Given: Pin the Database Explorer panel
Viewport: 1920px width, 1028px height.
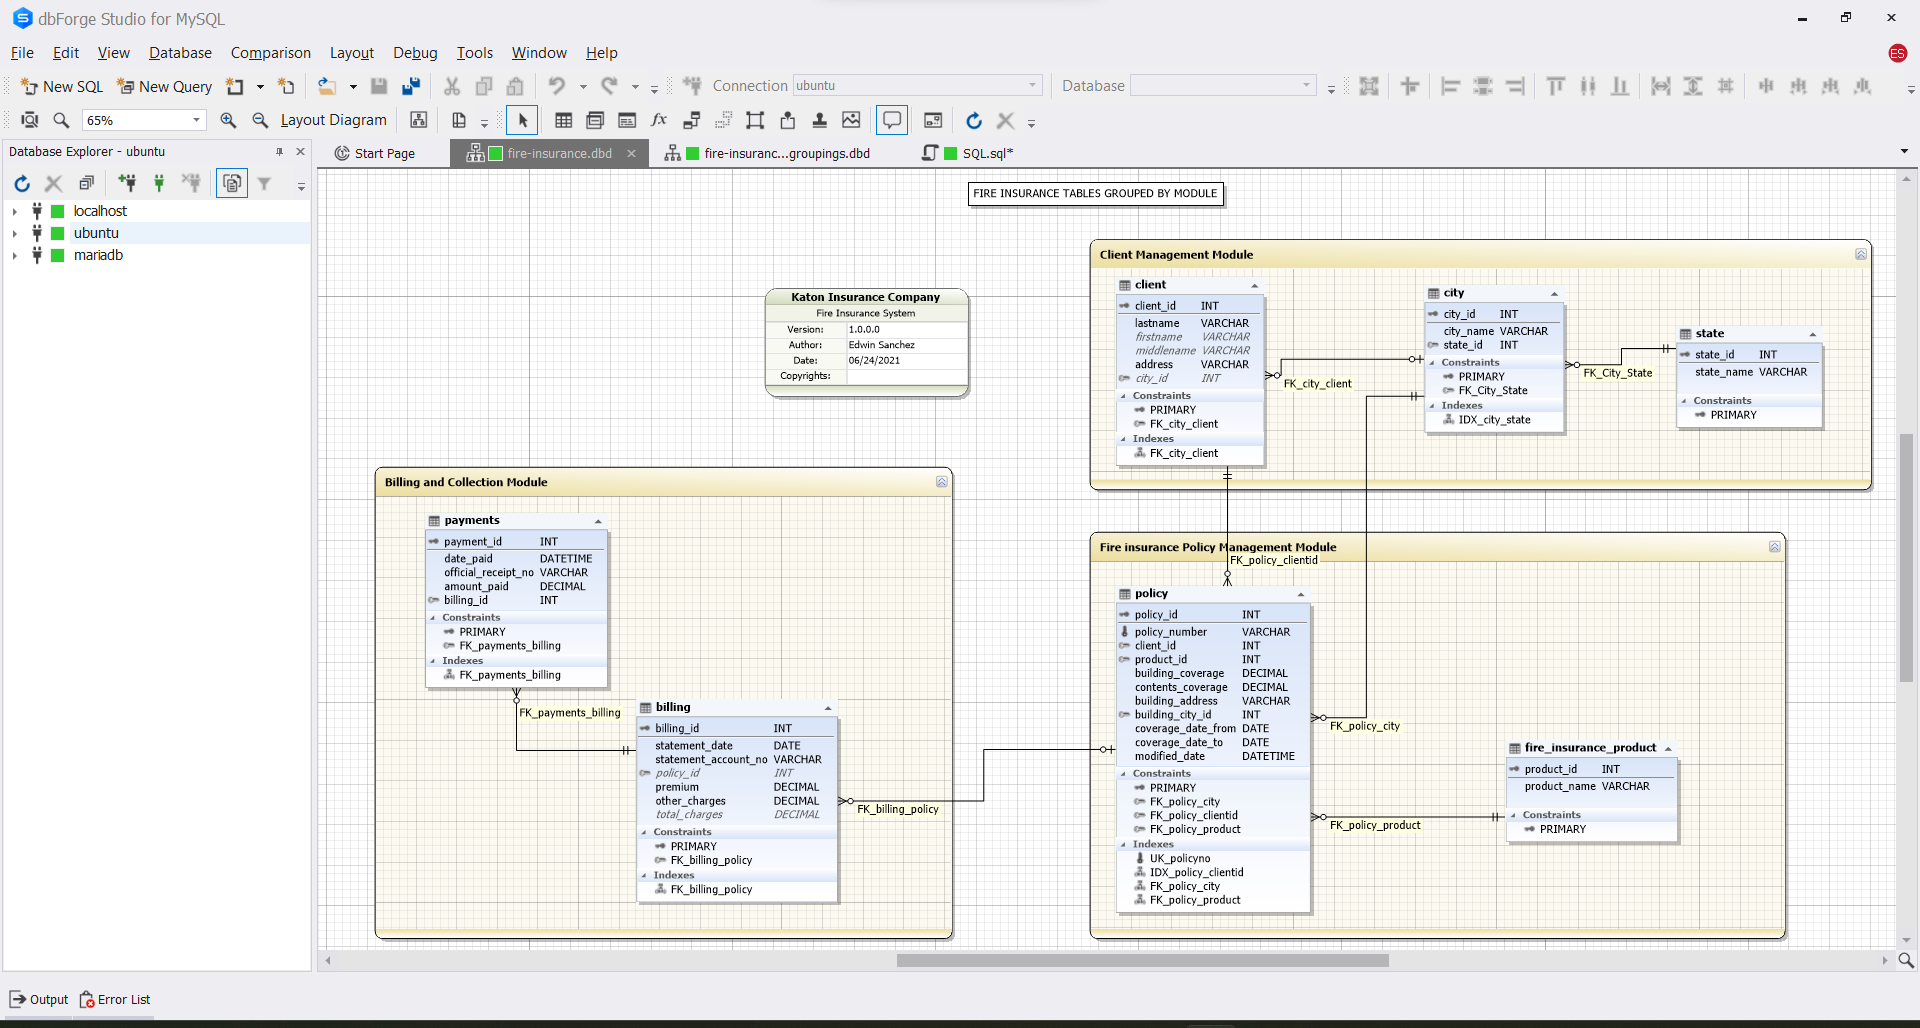Looking at the screenshot, I should click(x=279, y=152).
